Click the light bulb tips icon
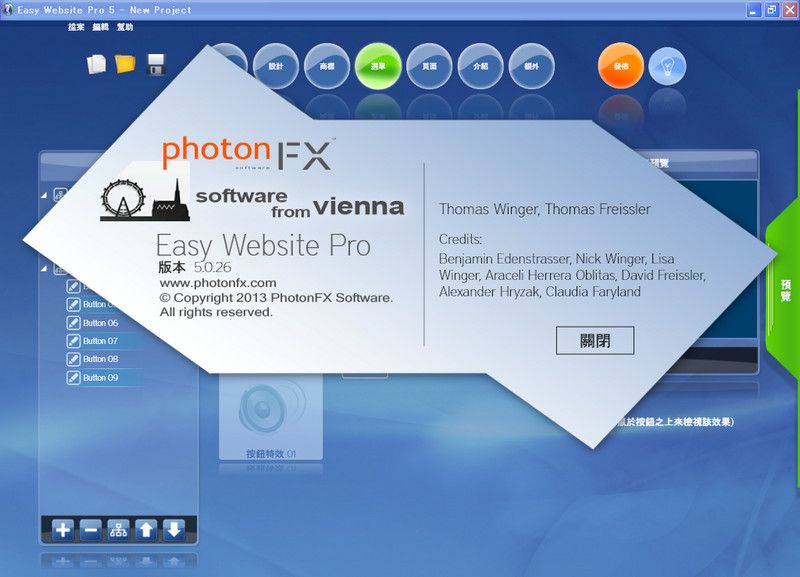Viewport: 800px width, 577px height. pos(667,66)
